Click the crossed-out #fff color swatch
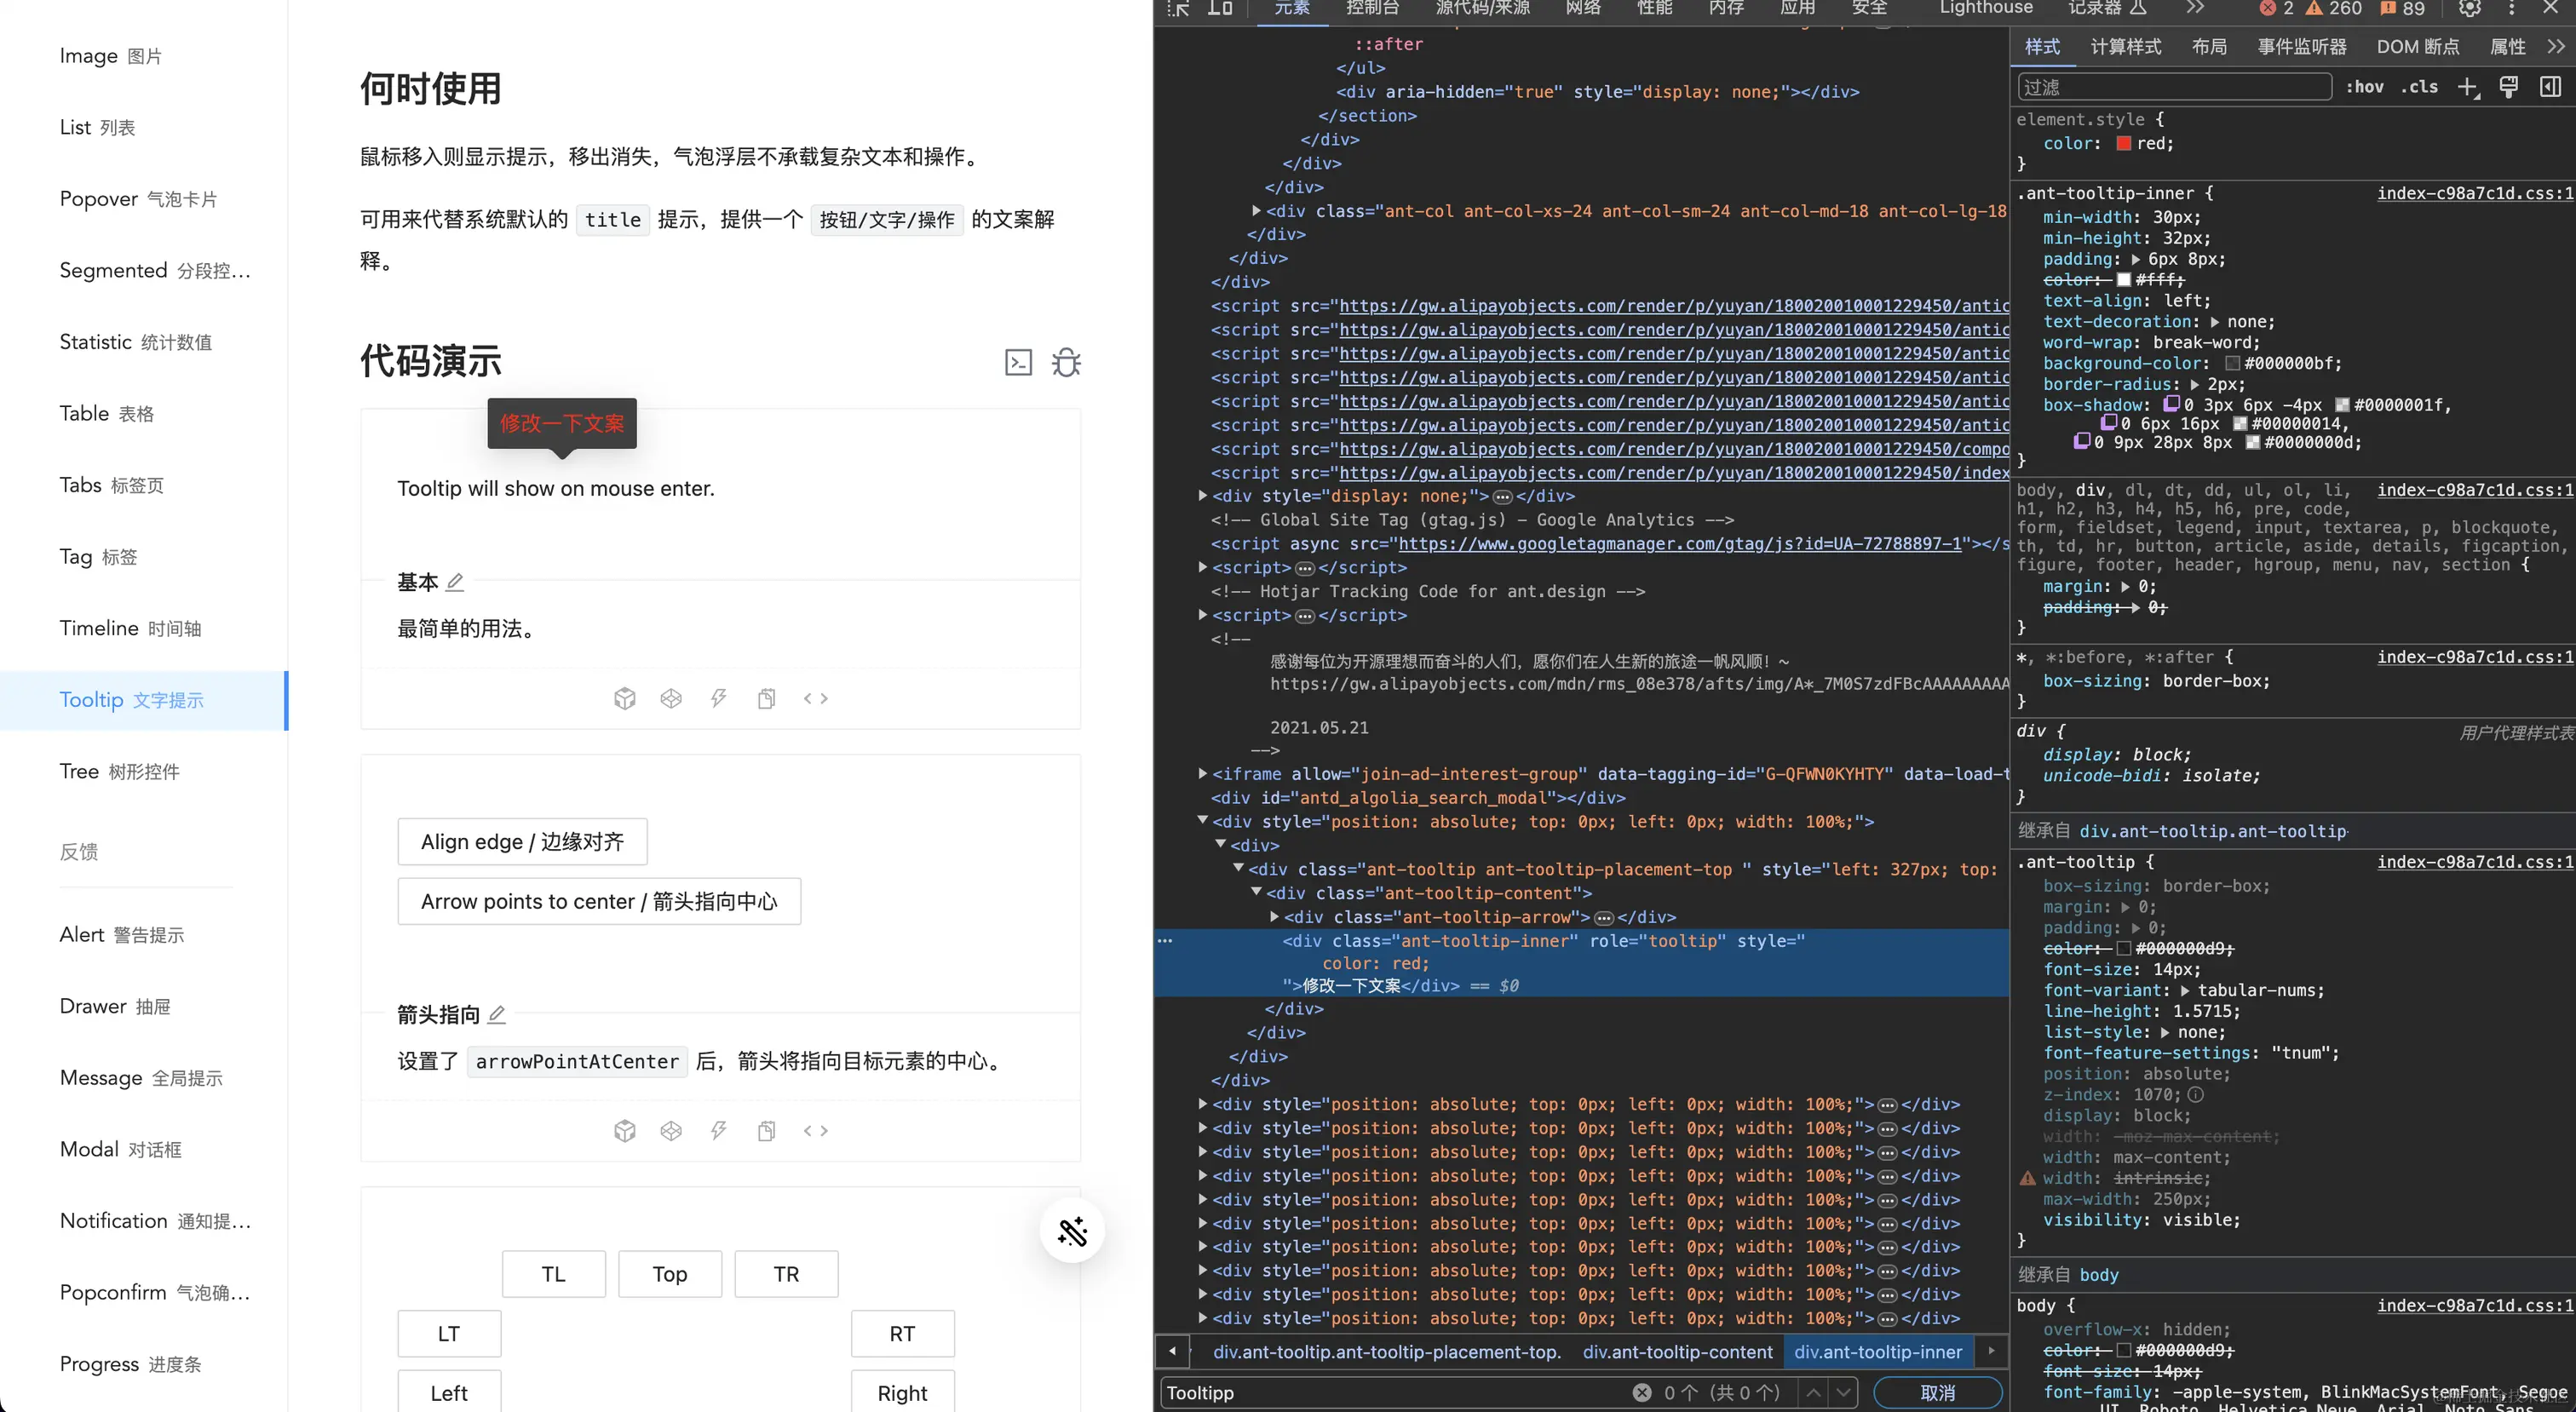 point(2123,280)
